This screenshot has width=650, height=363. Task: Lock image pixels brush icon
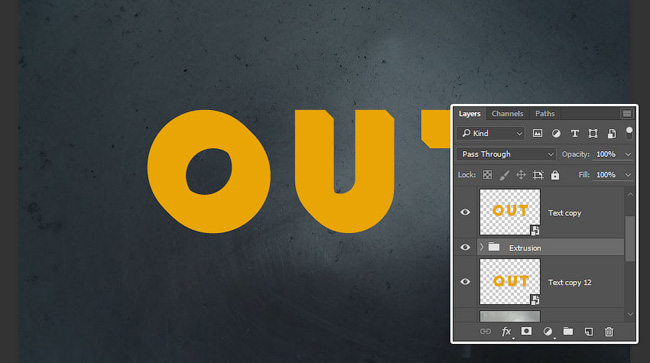point(504,175)
